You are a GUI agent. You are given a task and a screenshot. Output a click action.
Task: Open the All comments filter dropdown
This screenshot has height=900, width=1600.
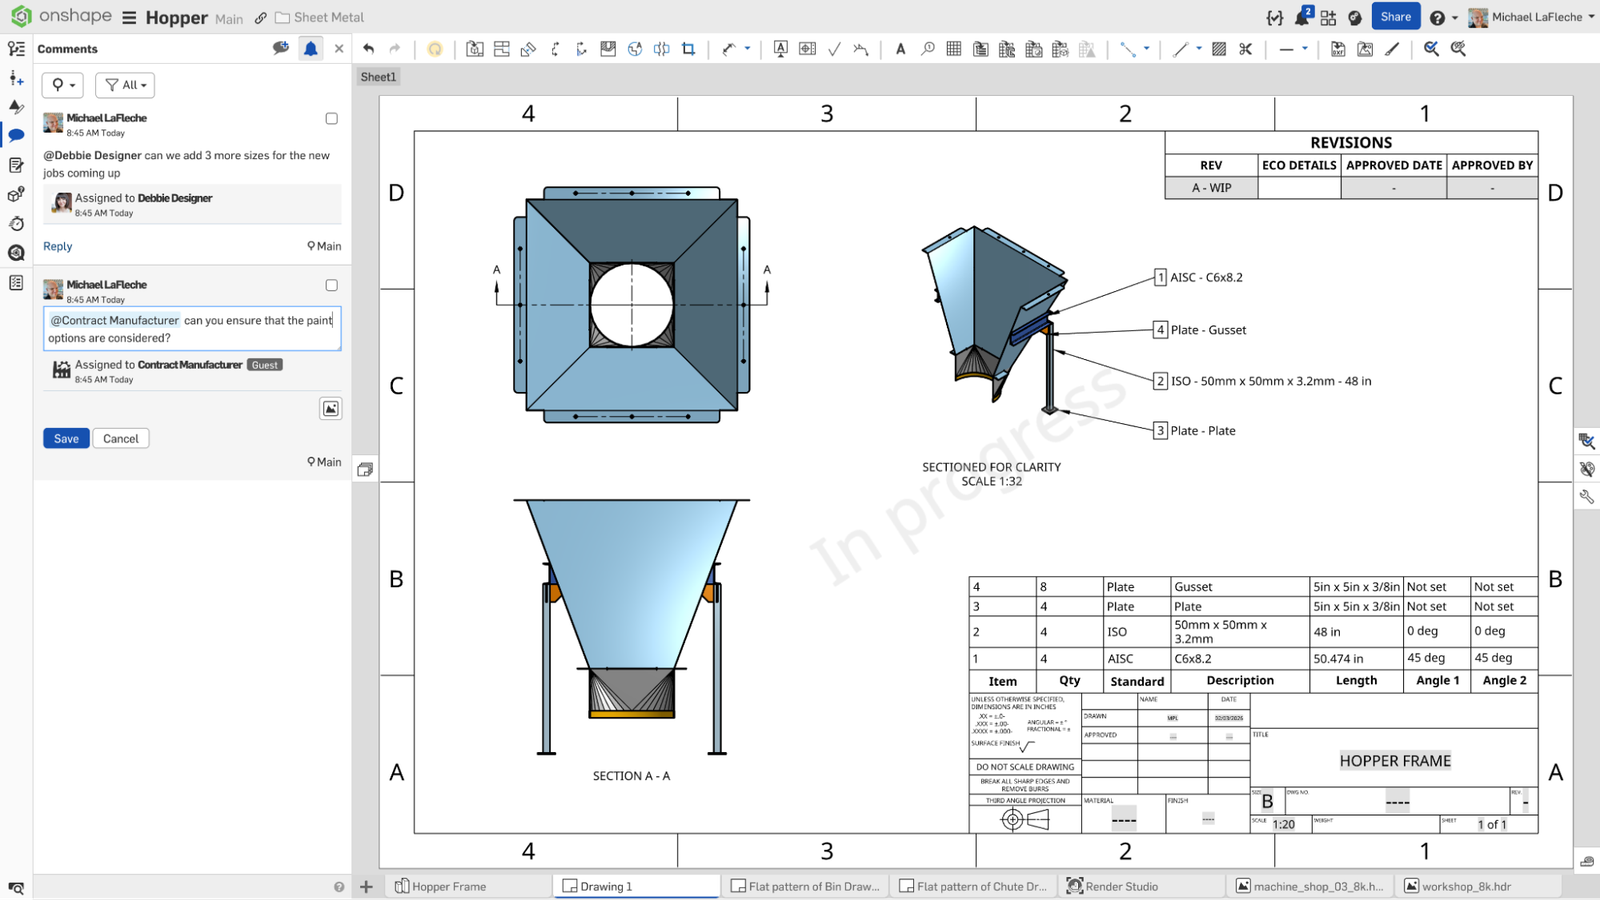click(x=124, y=85)
